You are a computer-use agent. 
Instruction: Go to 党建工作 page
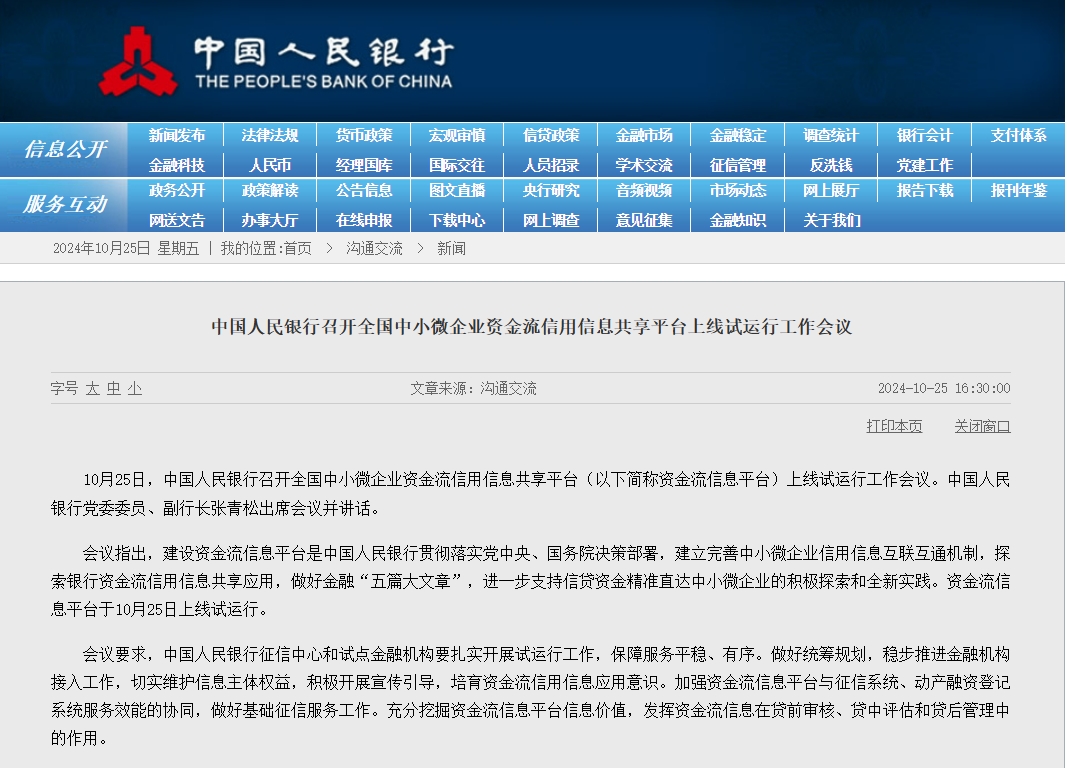[x=924, y=165]
